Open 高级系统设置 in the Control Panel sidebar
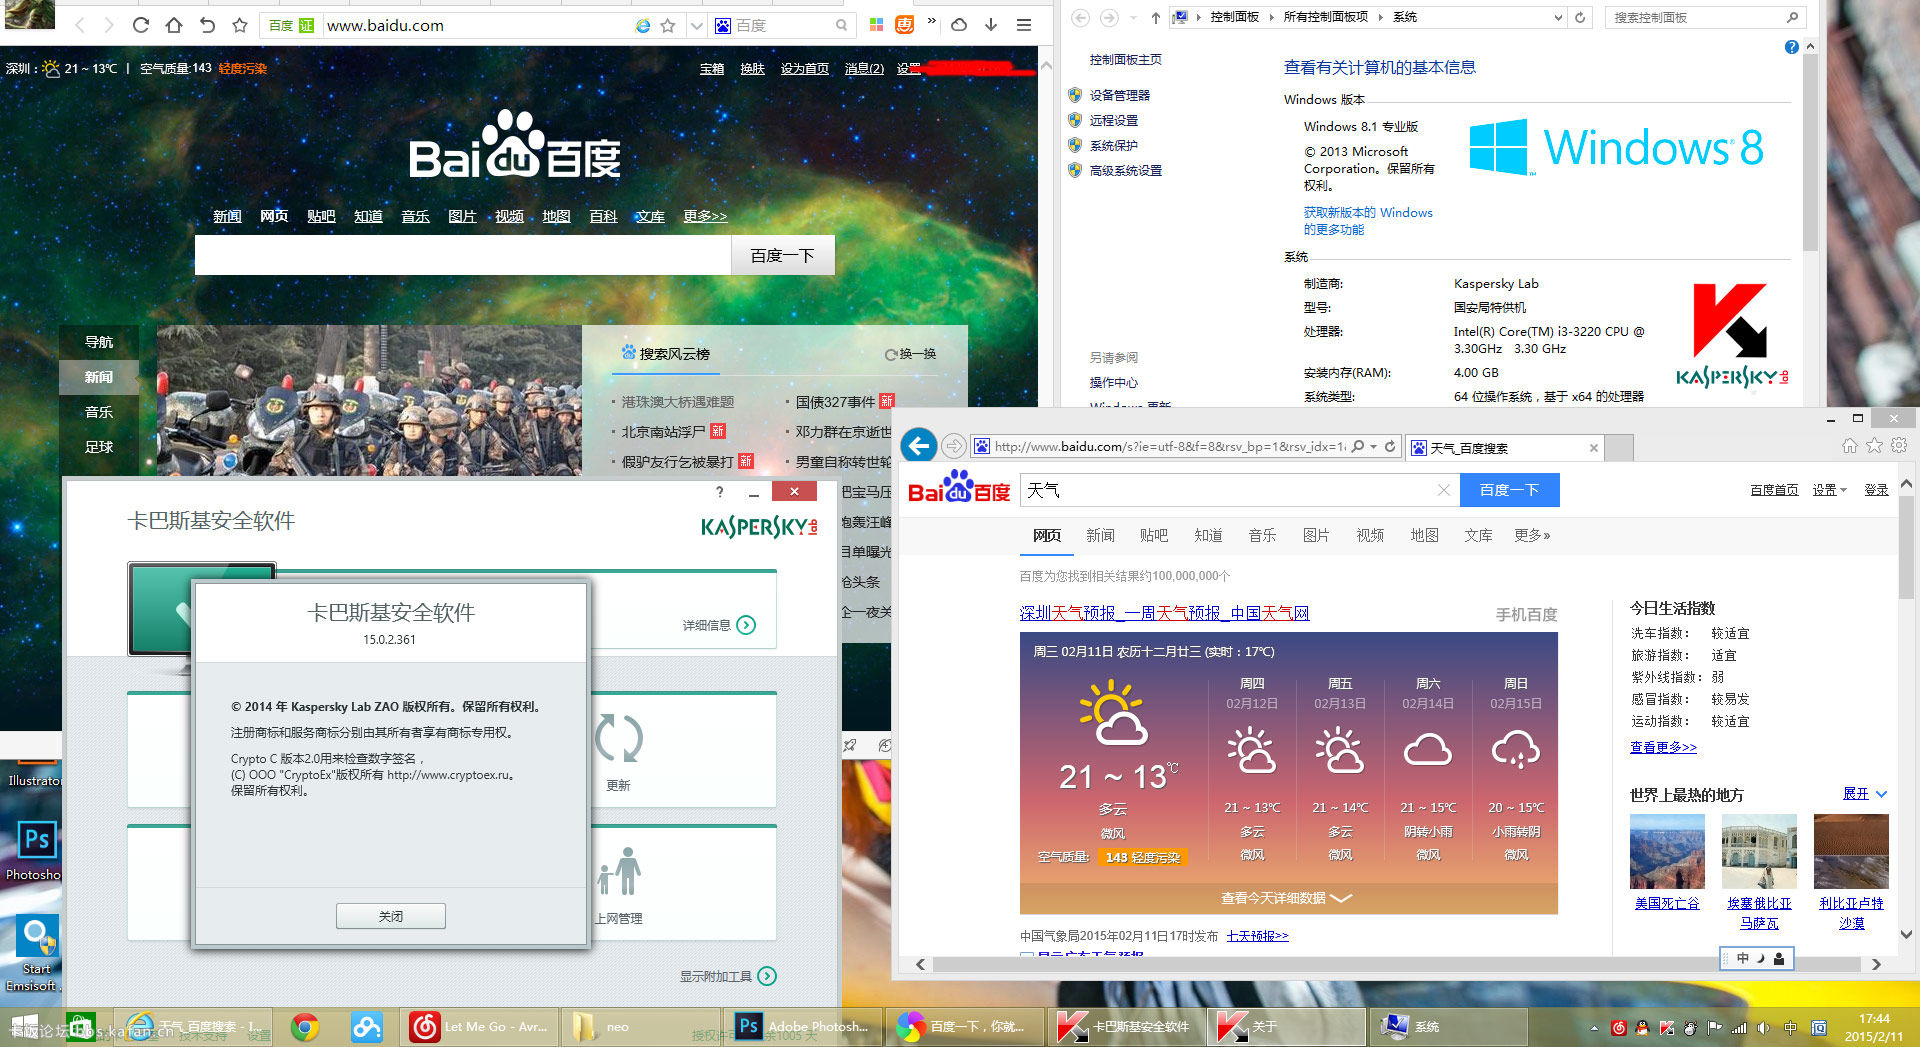 [1125, 170]
